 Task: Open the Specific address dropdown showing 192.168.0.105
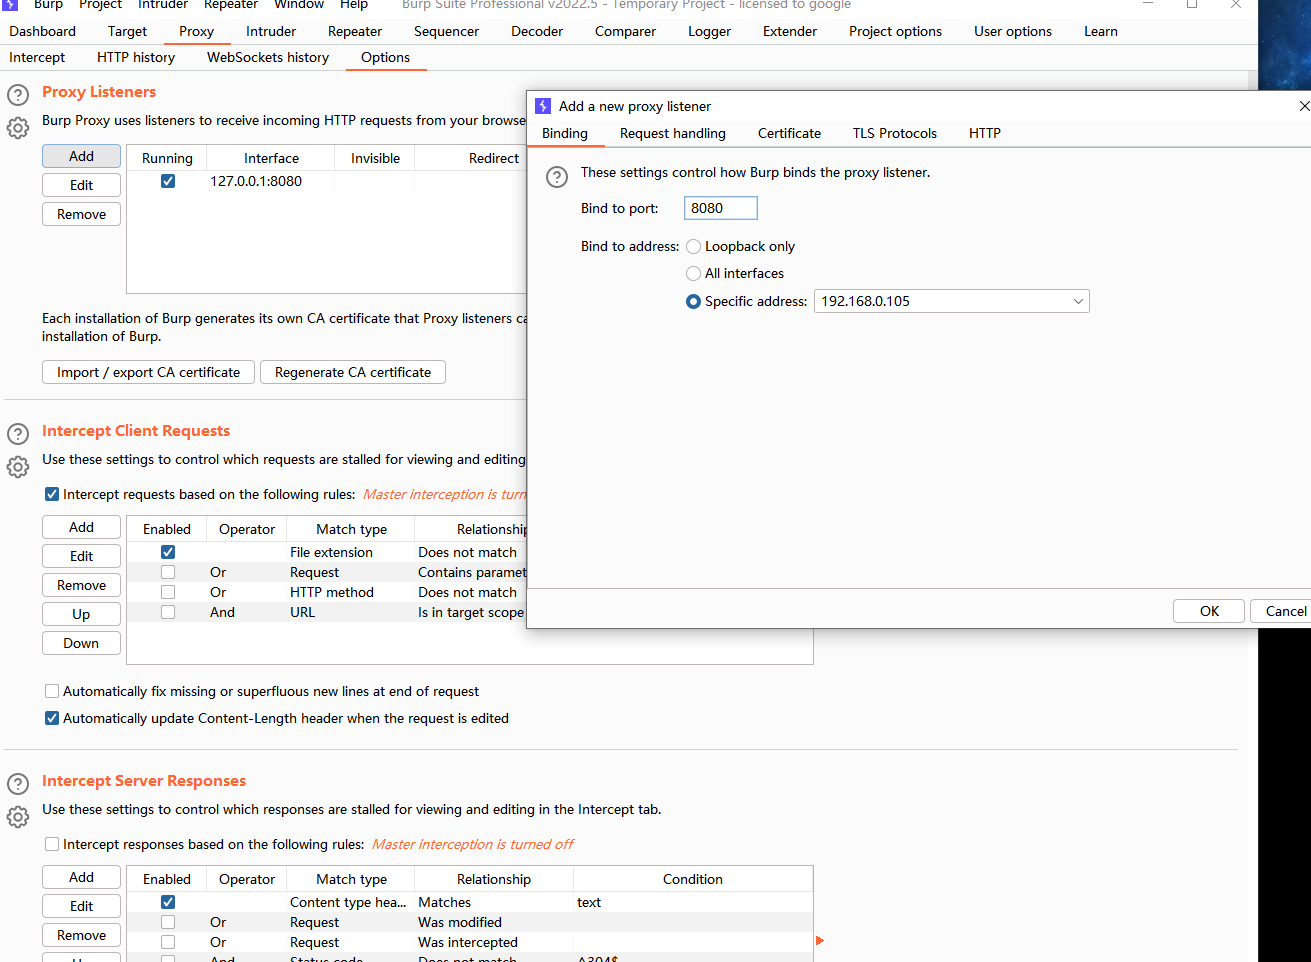[x=952, y=301]
